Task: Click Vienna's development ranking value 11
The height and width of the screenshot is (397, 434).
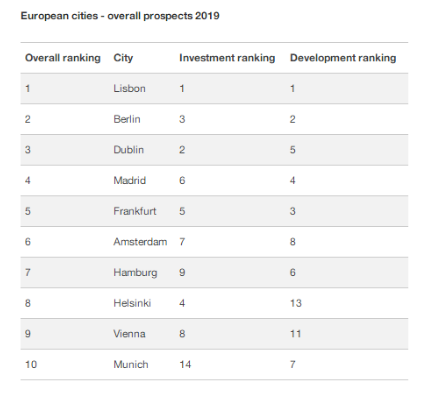Action: (x=295, y=334)
